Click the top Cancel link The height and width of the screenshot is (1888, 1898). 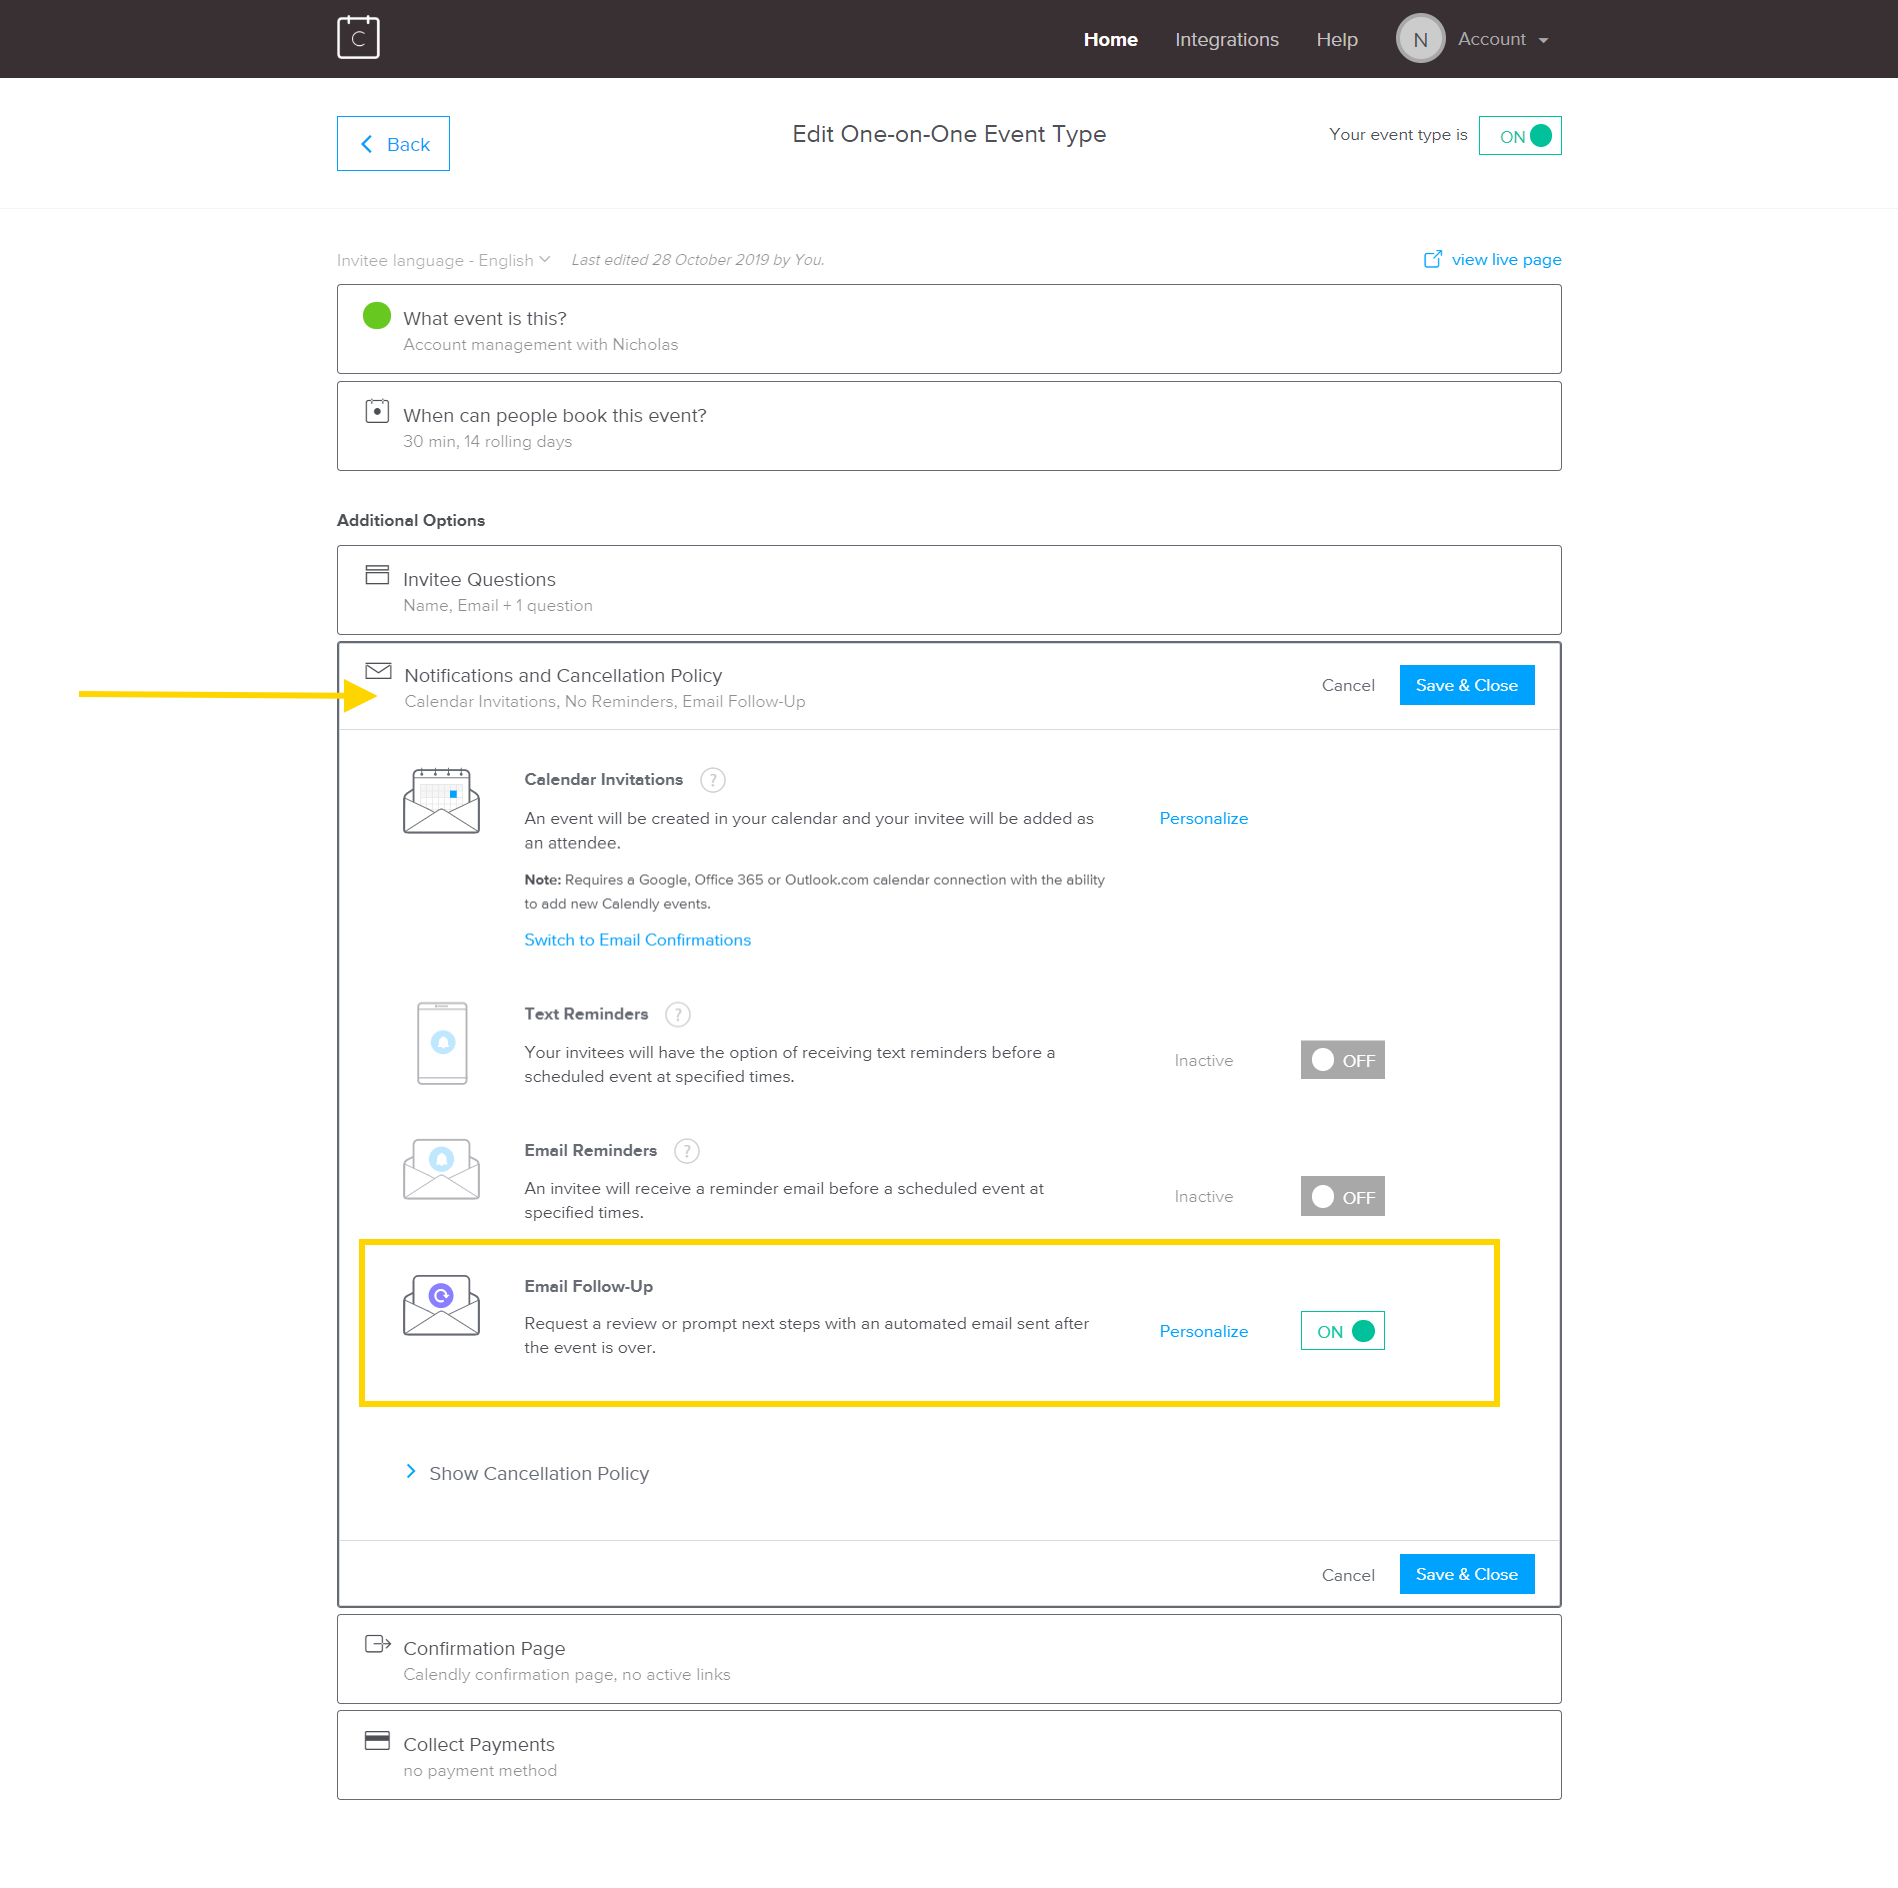click(x=1348, y=685)
